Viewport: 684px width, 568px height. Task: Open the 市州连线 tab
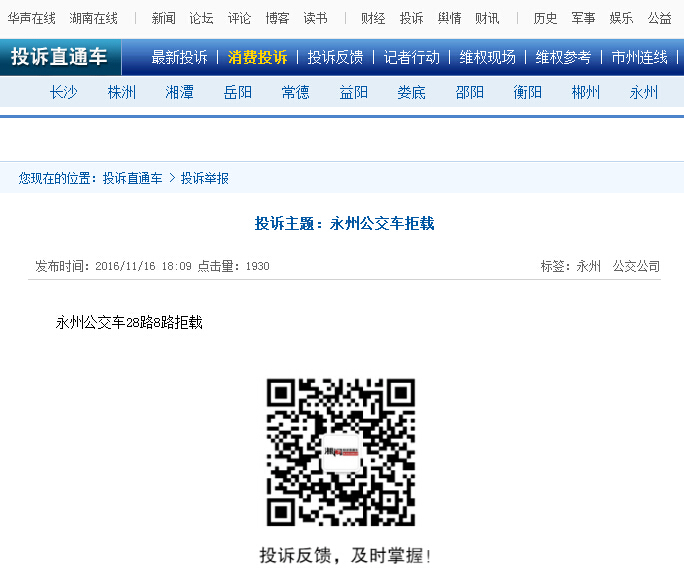(x=640, y=57)
